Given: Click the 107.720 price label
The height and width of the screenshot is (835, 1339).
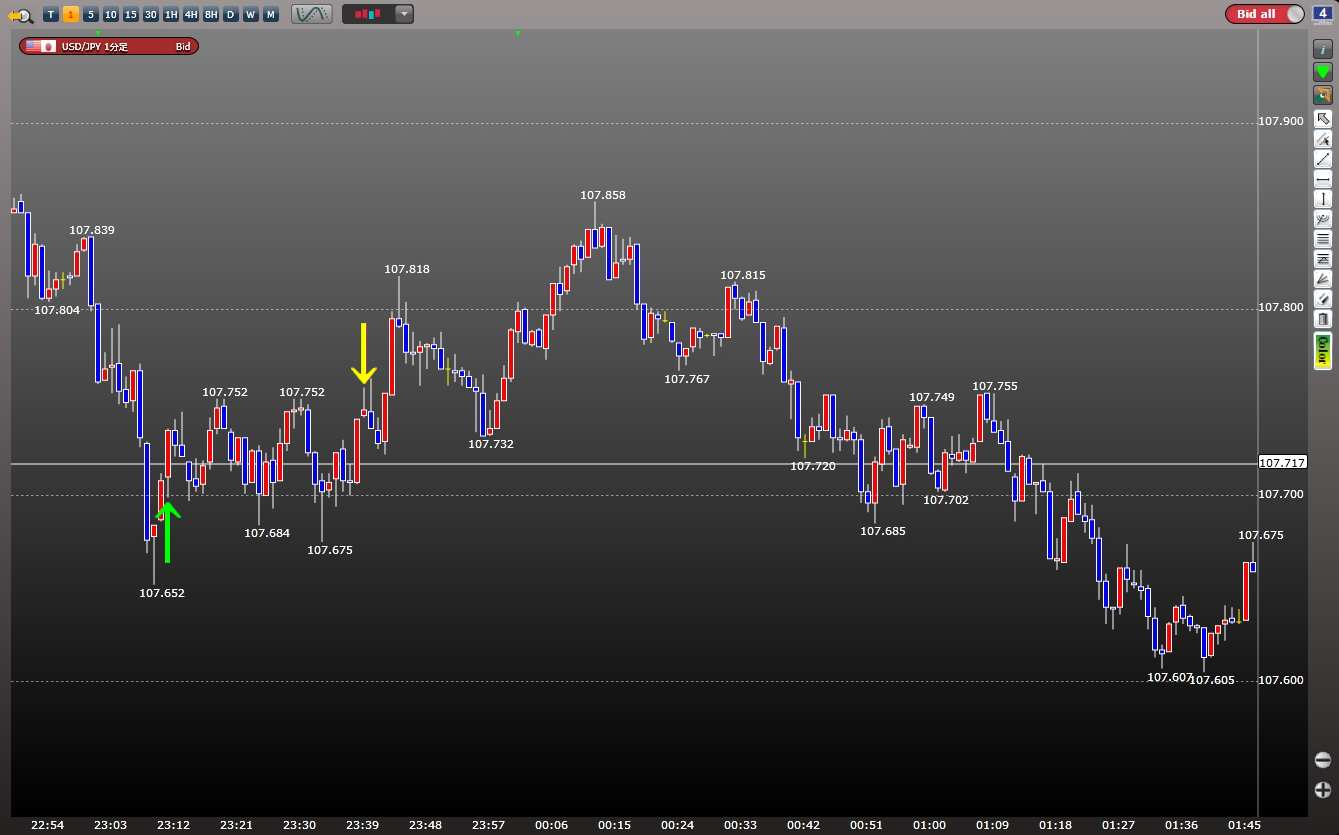Looking at the screenshot, I should [813, 466].
